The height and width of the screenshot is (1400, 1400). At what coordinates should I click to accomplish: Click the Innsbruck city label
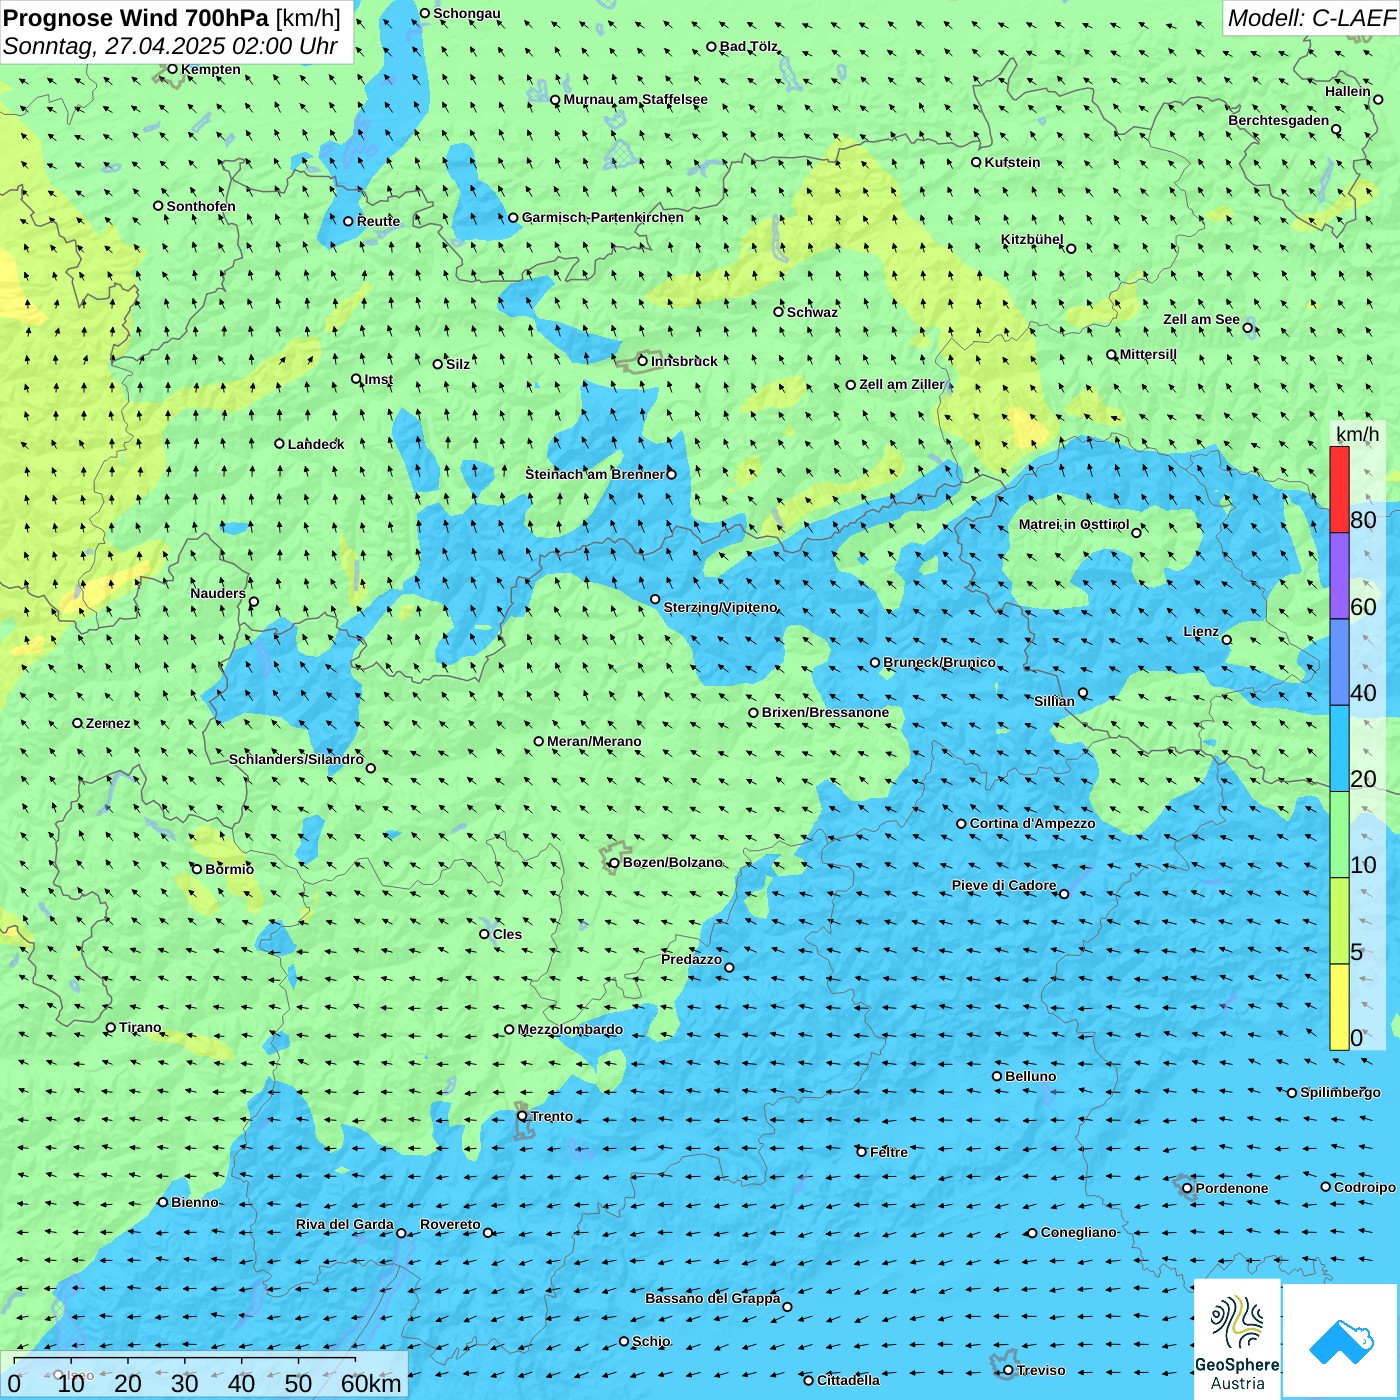coord(684,361)
